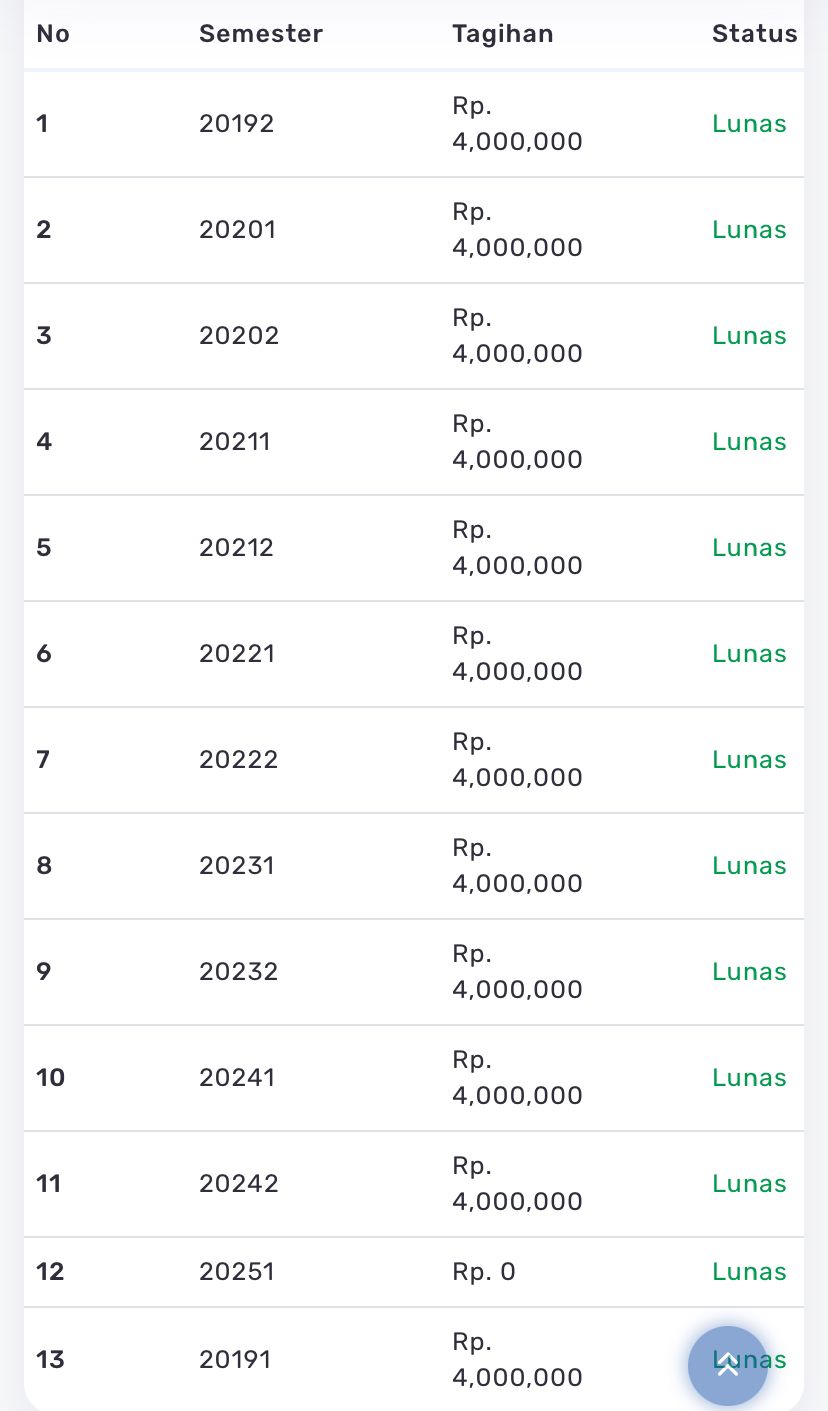Tap the scroll-to-top arrow button
The image size is (828, 1411).
727,1365
